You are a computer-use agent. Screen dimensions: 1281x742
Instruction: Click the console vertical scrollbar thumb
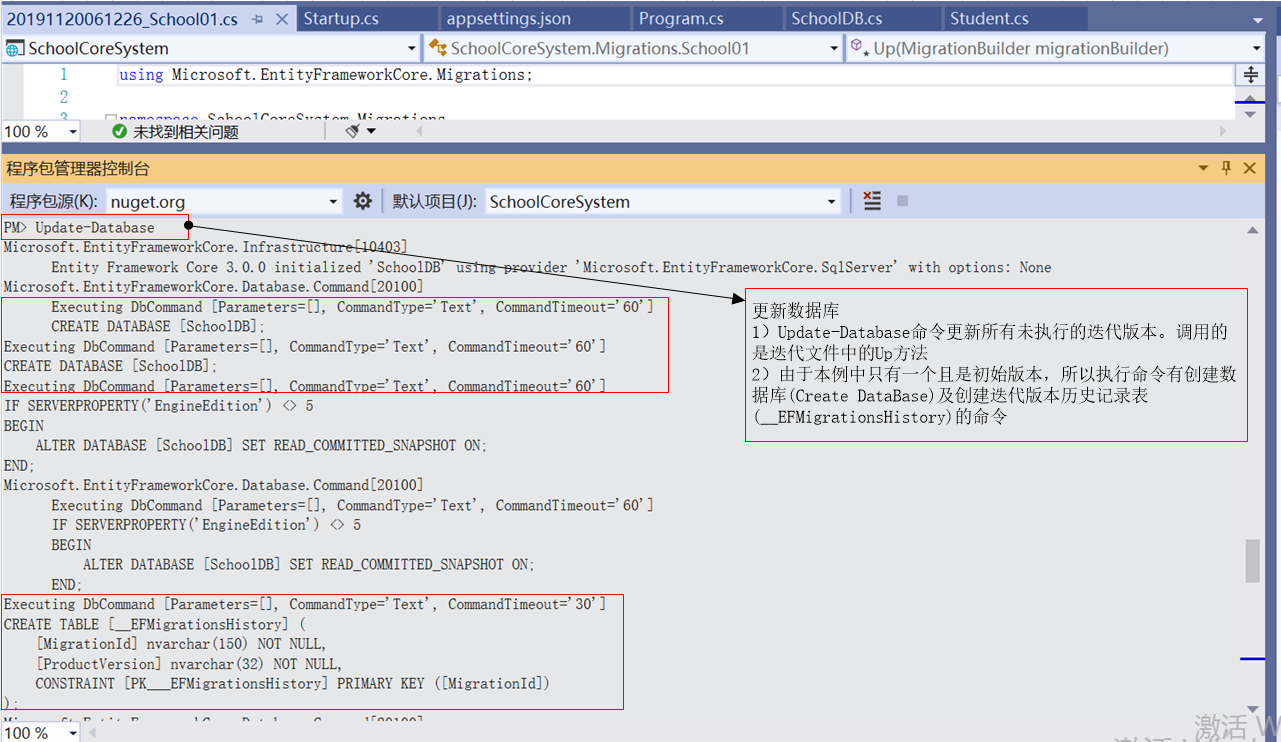click(x=1252, y=561)
